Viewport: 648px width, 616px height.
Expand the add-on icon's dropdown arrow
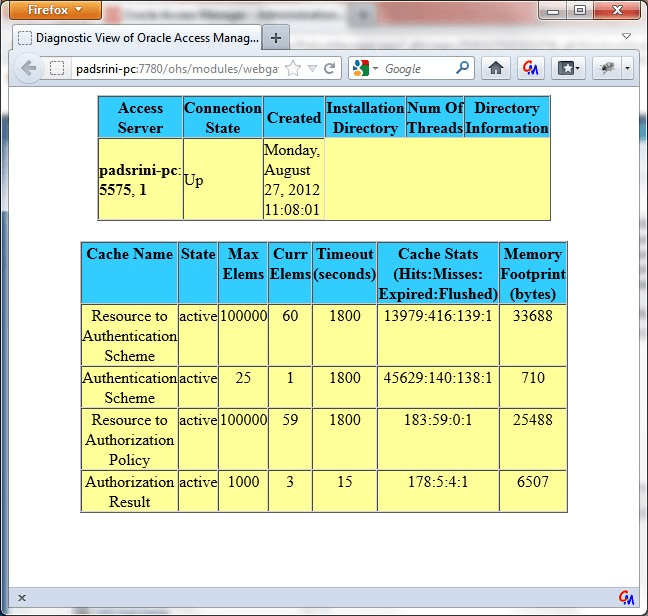click(x=627, y=68)
